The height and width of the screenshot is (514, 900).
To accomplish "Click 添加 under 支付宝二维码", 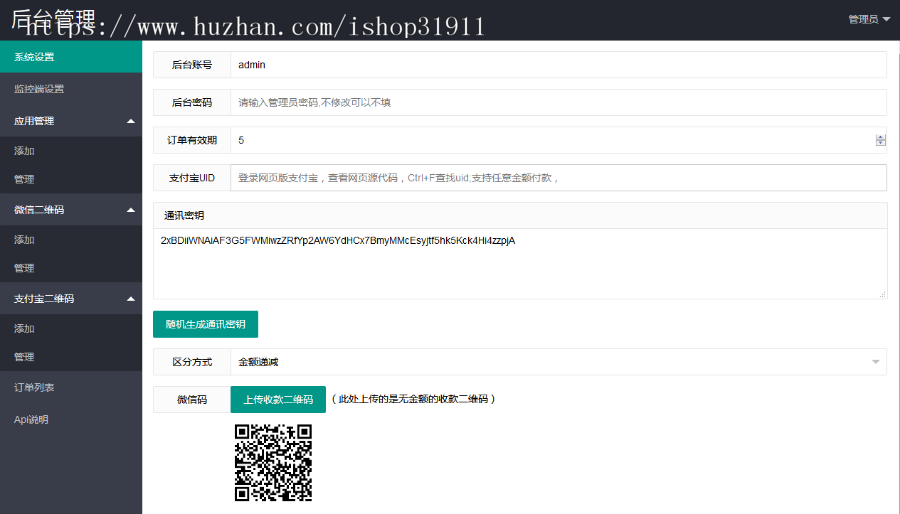I will 71,329.
